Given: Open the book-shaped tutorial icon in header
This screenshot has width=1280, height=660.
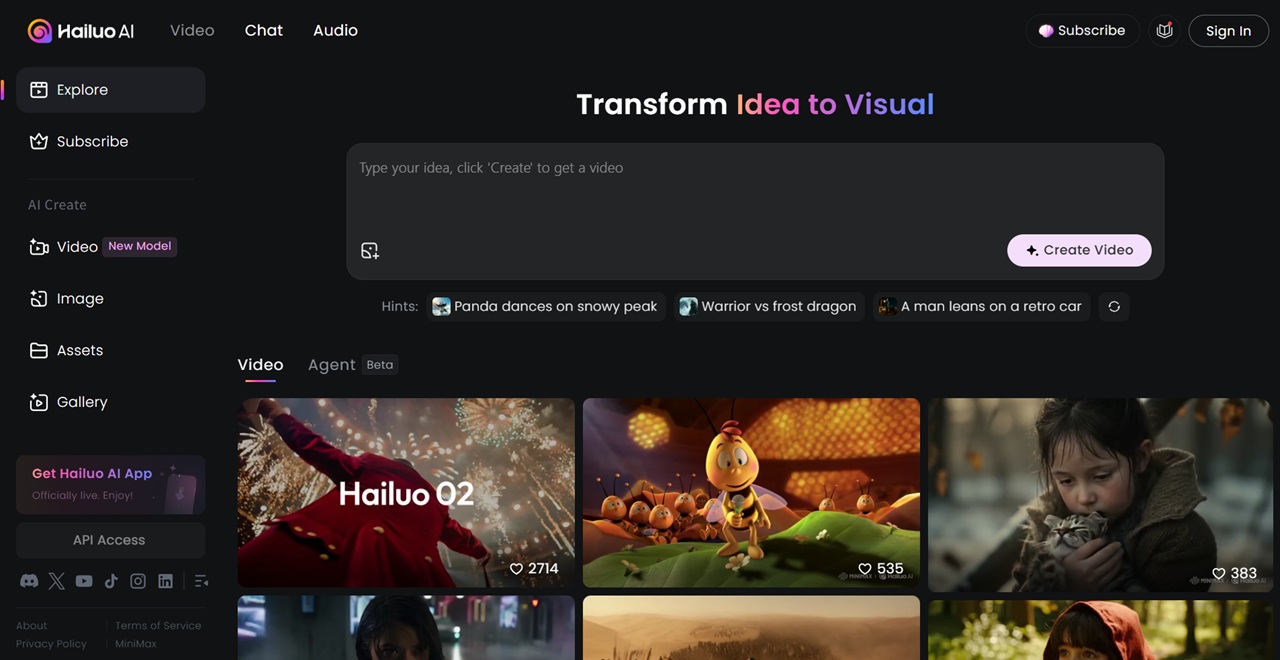Looking at the screenshot, I should tap(1164, 31).
